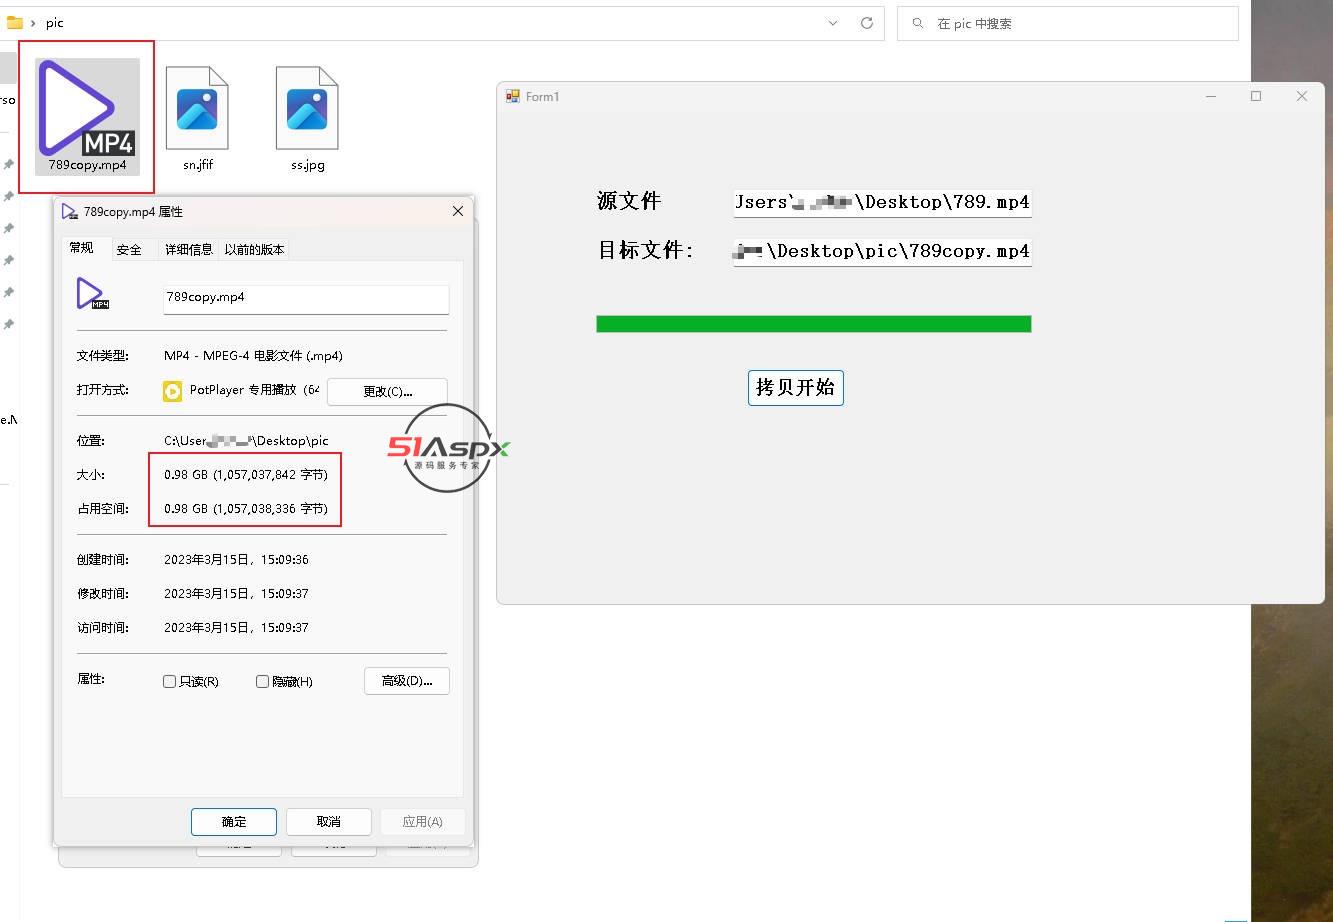This screenshot has width=1333, height=922.
Task: Click the 创建时间 value 15:09:36
Action: [x=236, y=560]
